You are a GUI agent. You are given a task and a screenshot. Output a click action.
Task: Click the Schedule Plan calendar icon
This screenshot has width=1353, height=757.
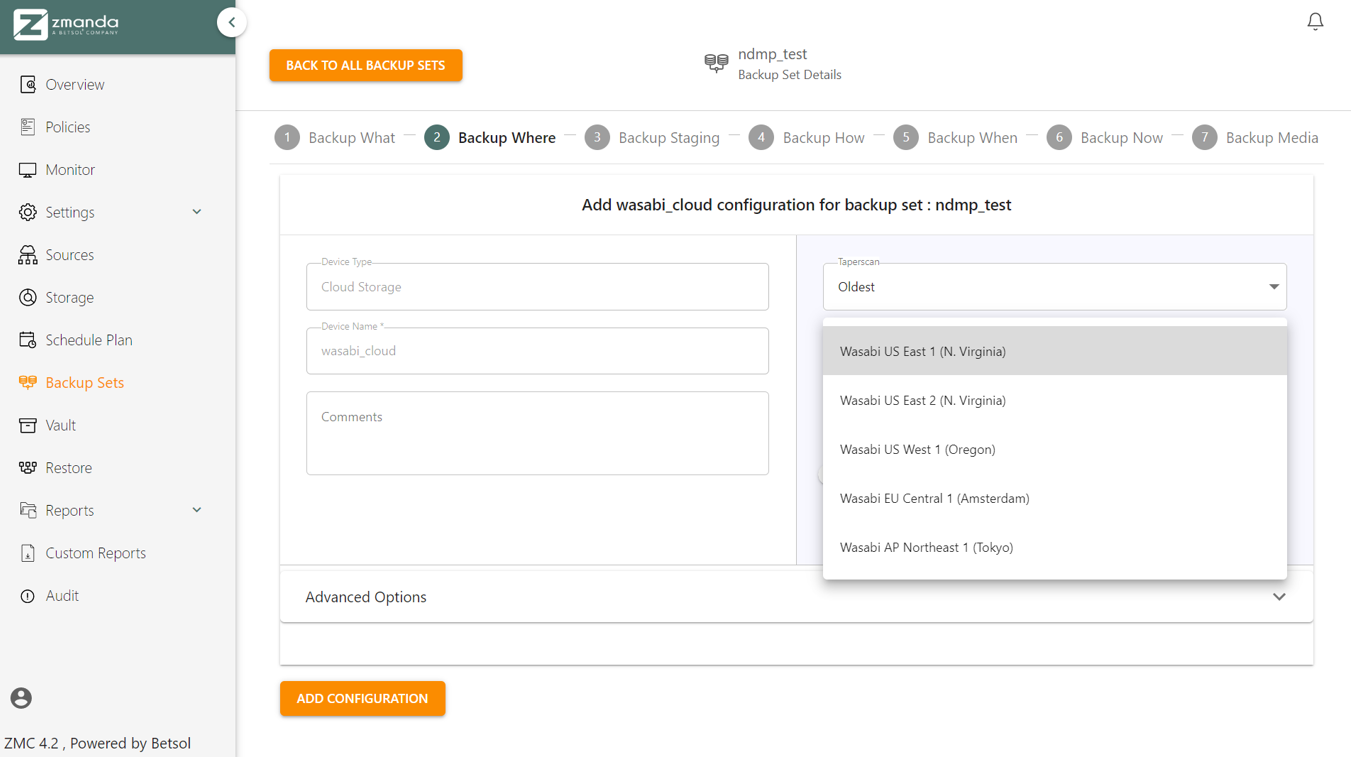click(28, 340)
